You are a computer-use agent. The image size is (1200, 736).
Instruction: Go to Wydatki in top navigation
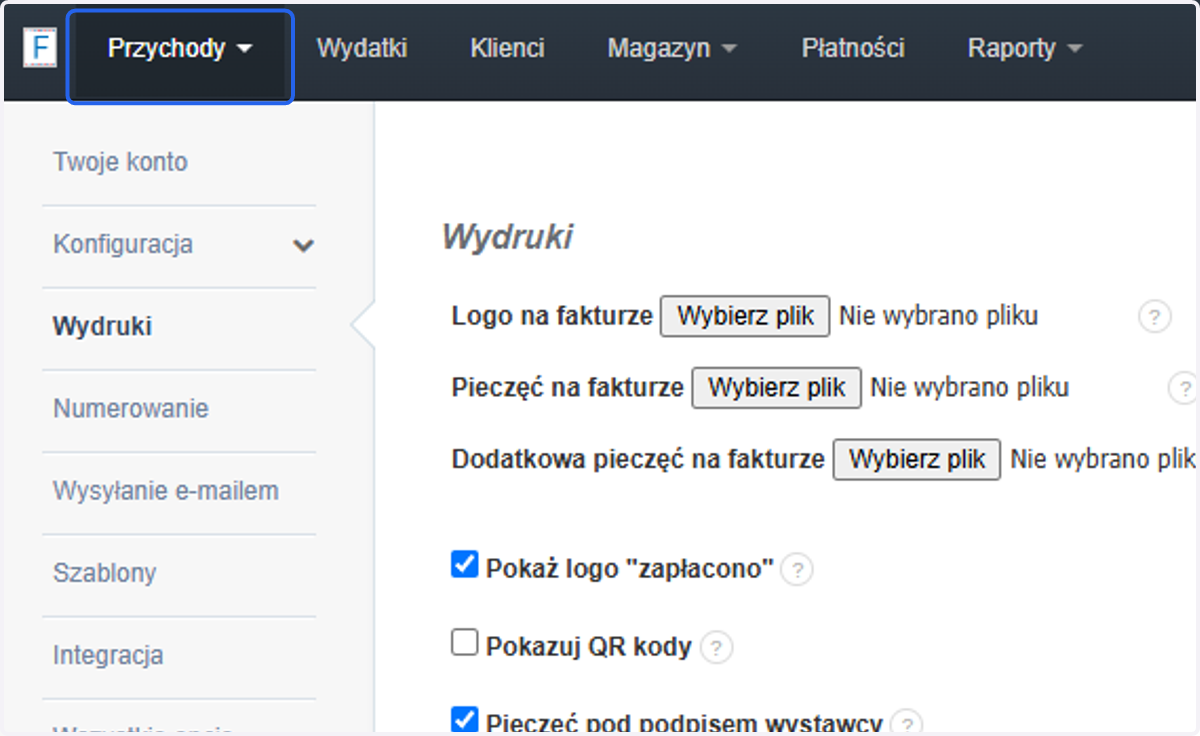(362, 48)
